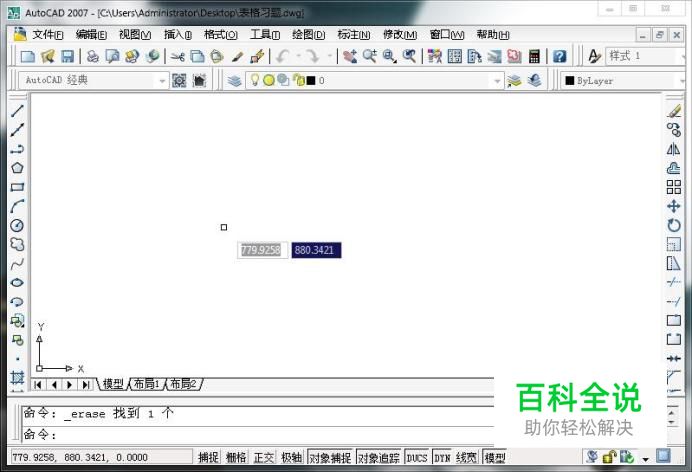692x472 pixels.
Task: Click the Extend tool
Action: pos(673,302)
